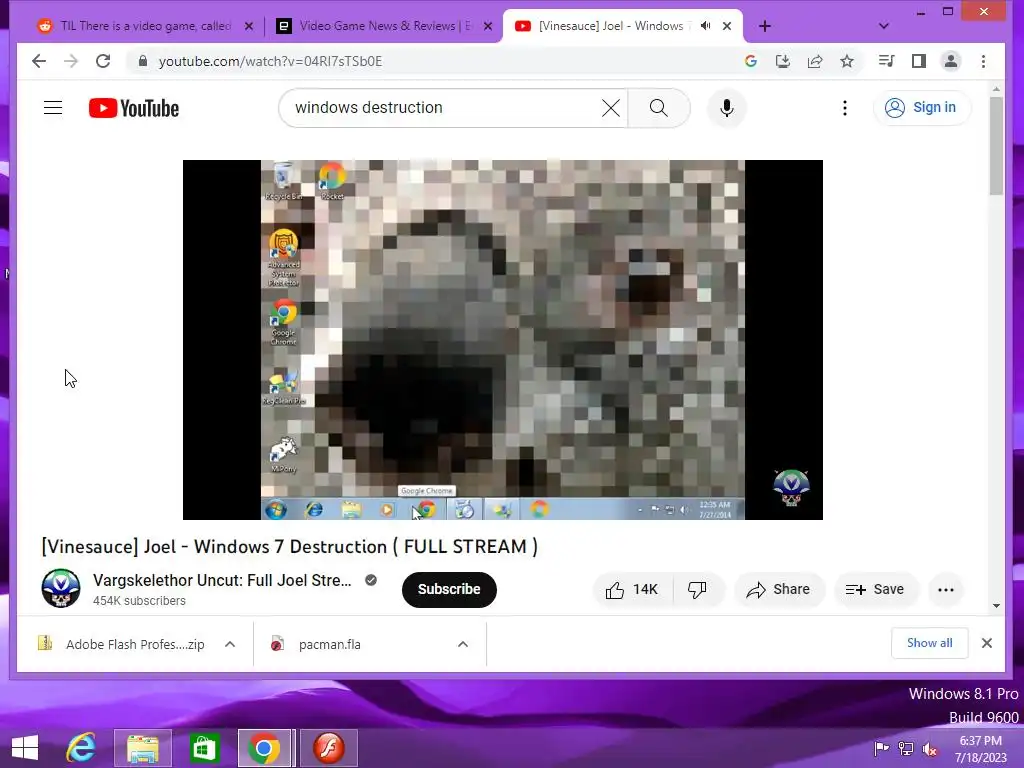The height and width of the screenshot is (768, 1024).
Task: Open more actions ellipsis below video
Action: 946,590
